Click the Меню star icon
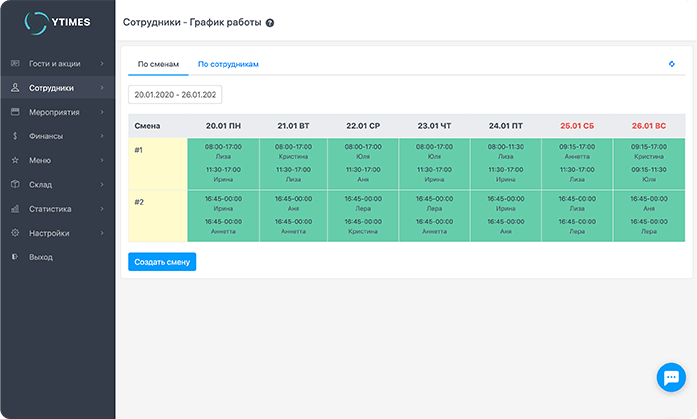Image resolution: width=697 pixels, height=419 pixels. 15,160
